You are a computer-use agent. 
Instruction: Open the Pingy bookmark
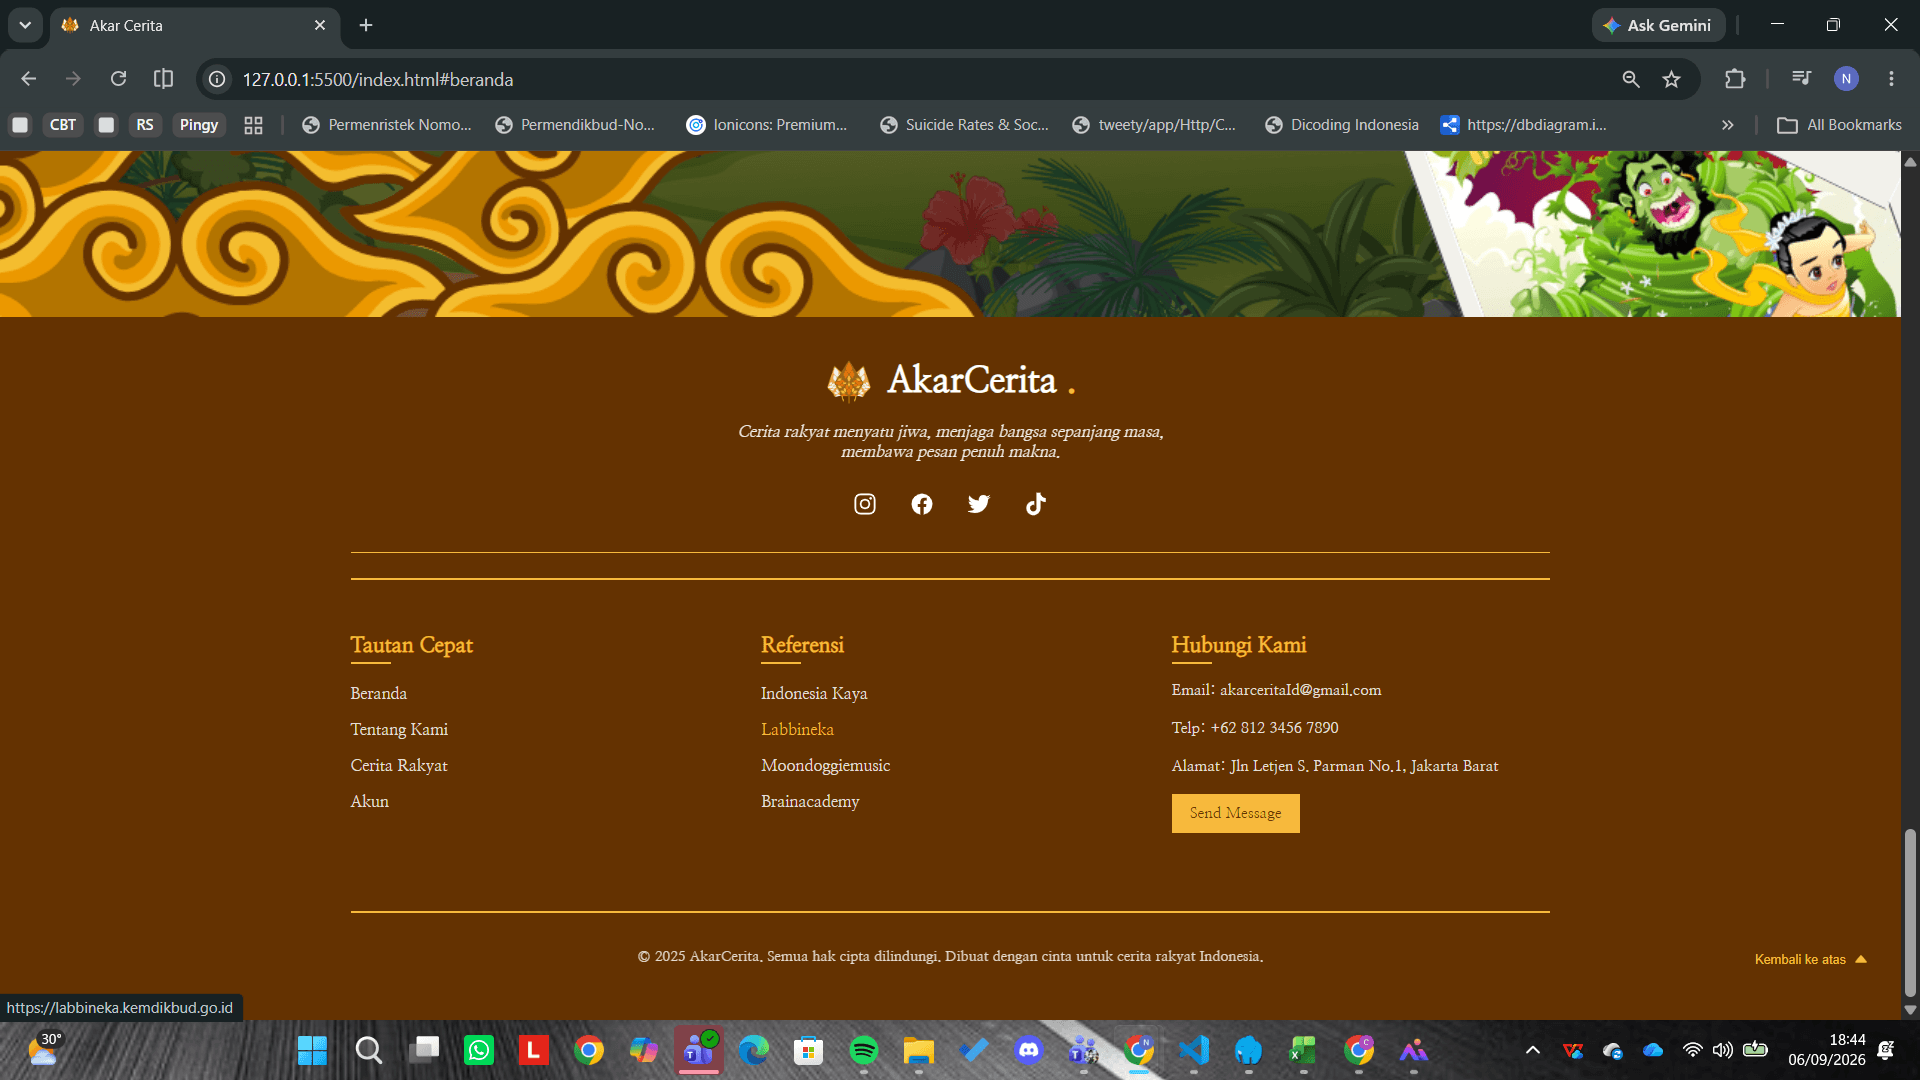point(199,125)
